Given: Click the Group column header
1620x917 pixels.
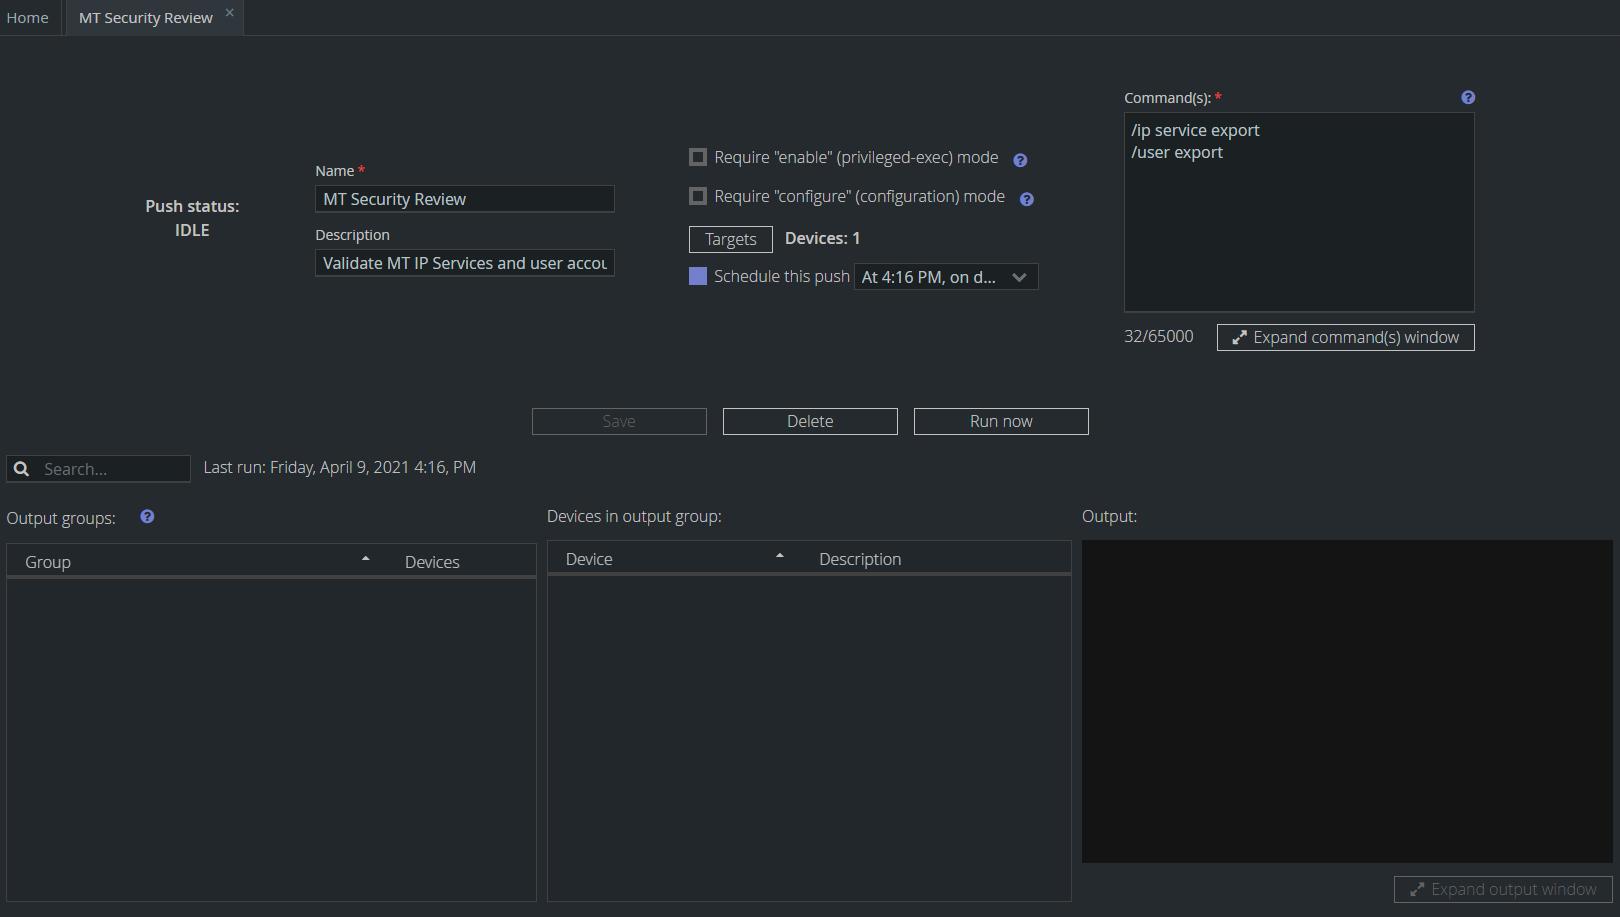Looking at the screenshot, I should pos(48,562).
